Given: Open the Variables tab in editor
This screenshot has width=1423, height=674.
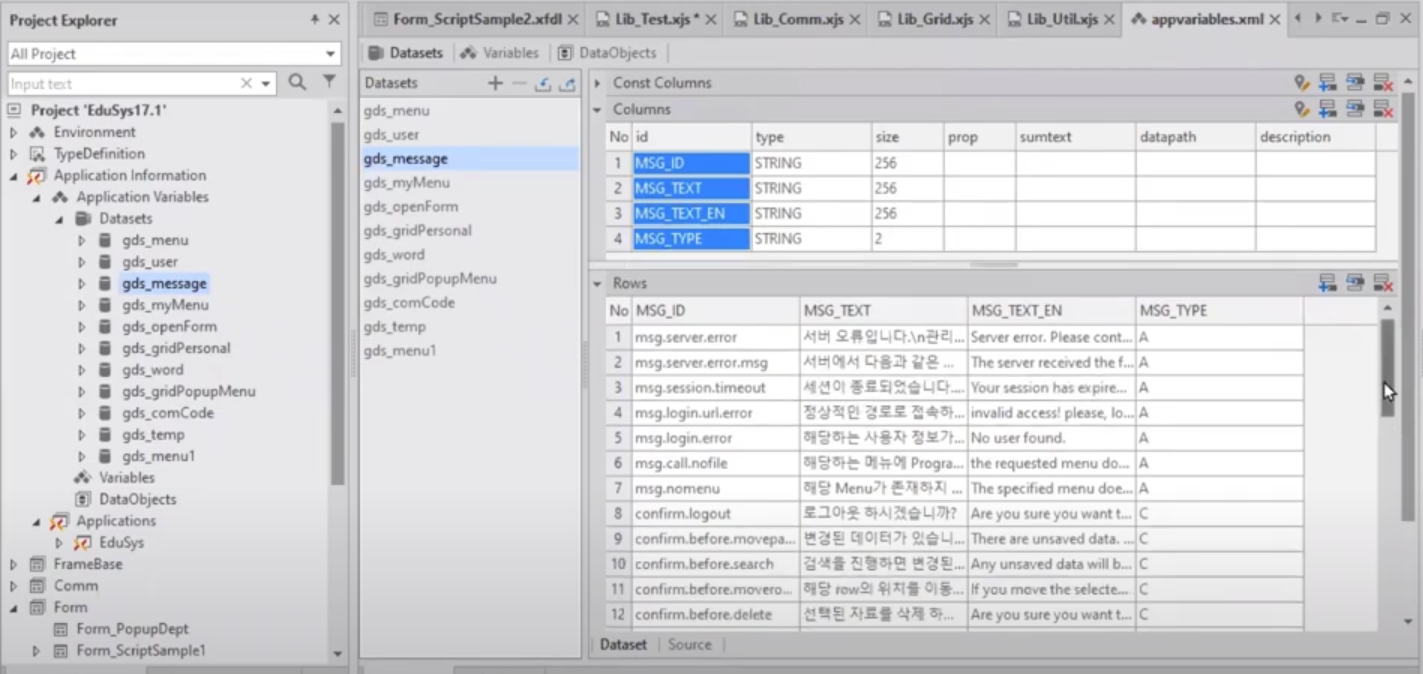Looking at the screenshot, I should tap(500, 53).
